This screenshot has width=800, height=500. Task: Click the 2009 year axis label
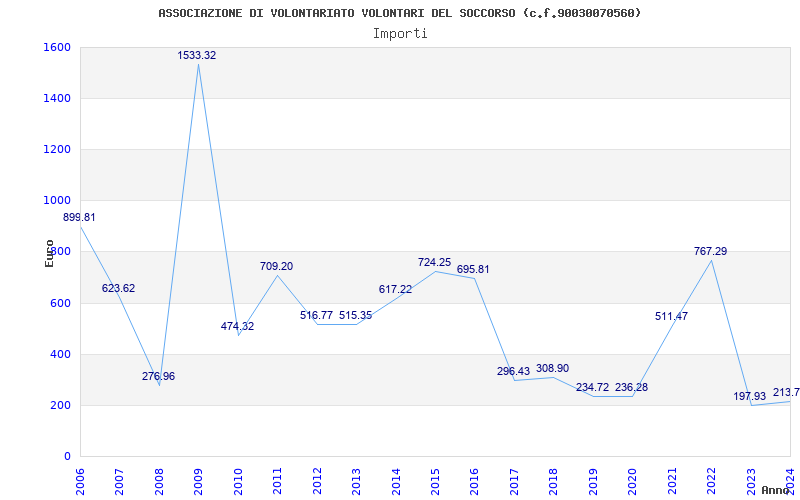198,481
